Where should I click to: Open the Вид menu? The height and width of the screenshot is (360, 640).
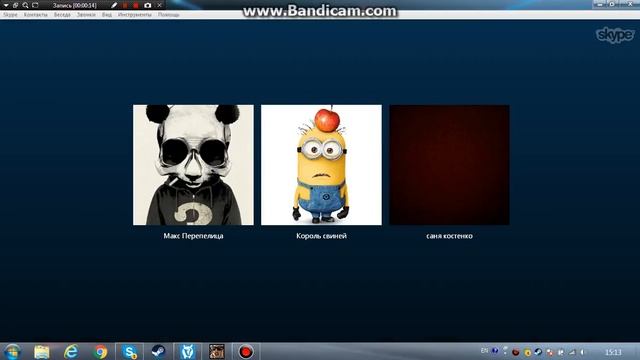click(x=107, y=15)
